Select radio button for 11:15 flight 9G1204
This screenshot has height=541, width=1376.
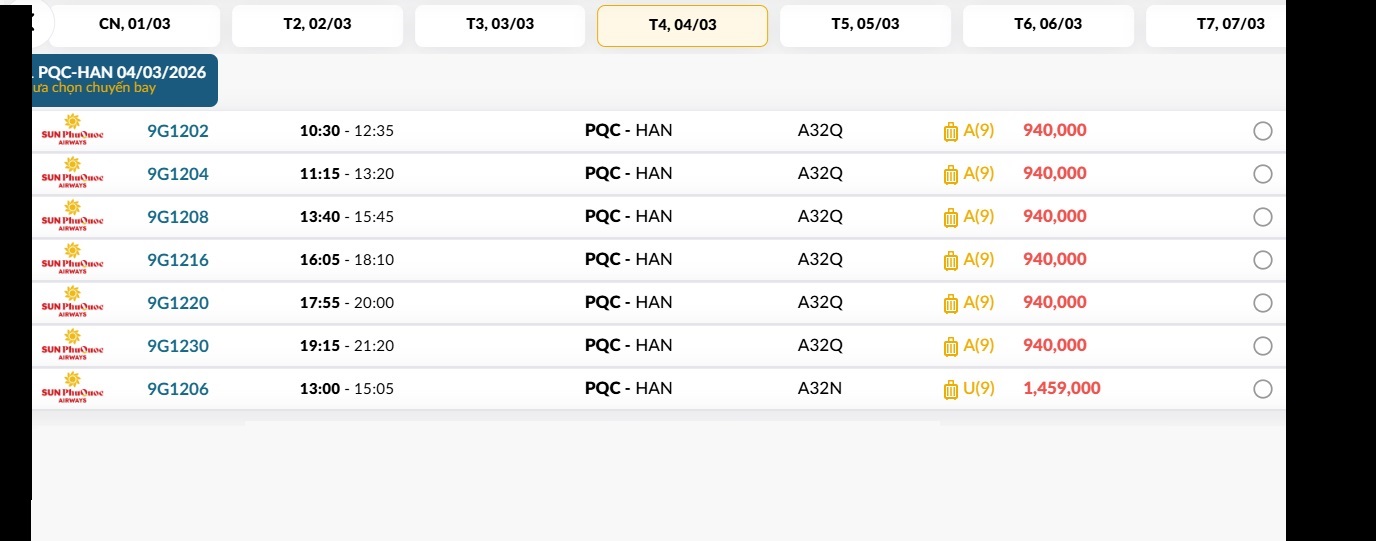point(1263,174)
